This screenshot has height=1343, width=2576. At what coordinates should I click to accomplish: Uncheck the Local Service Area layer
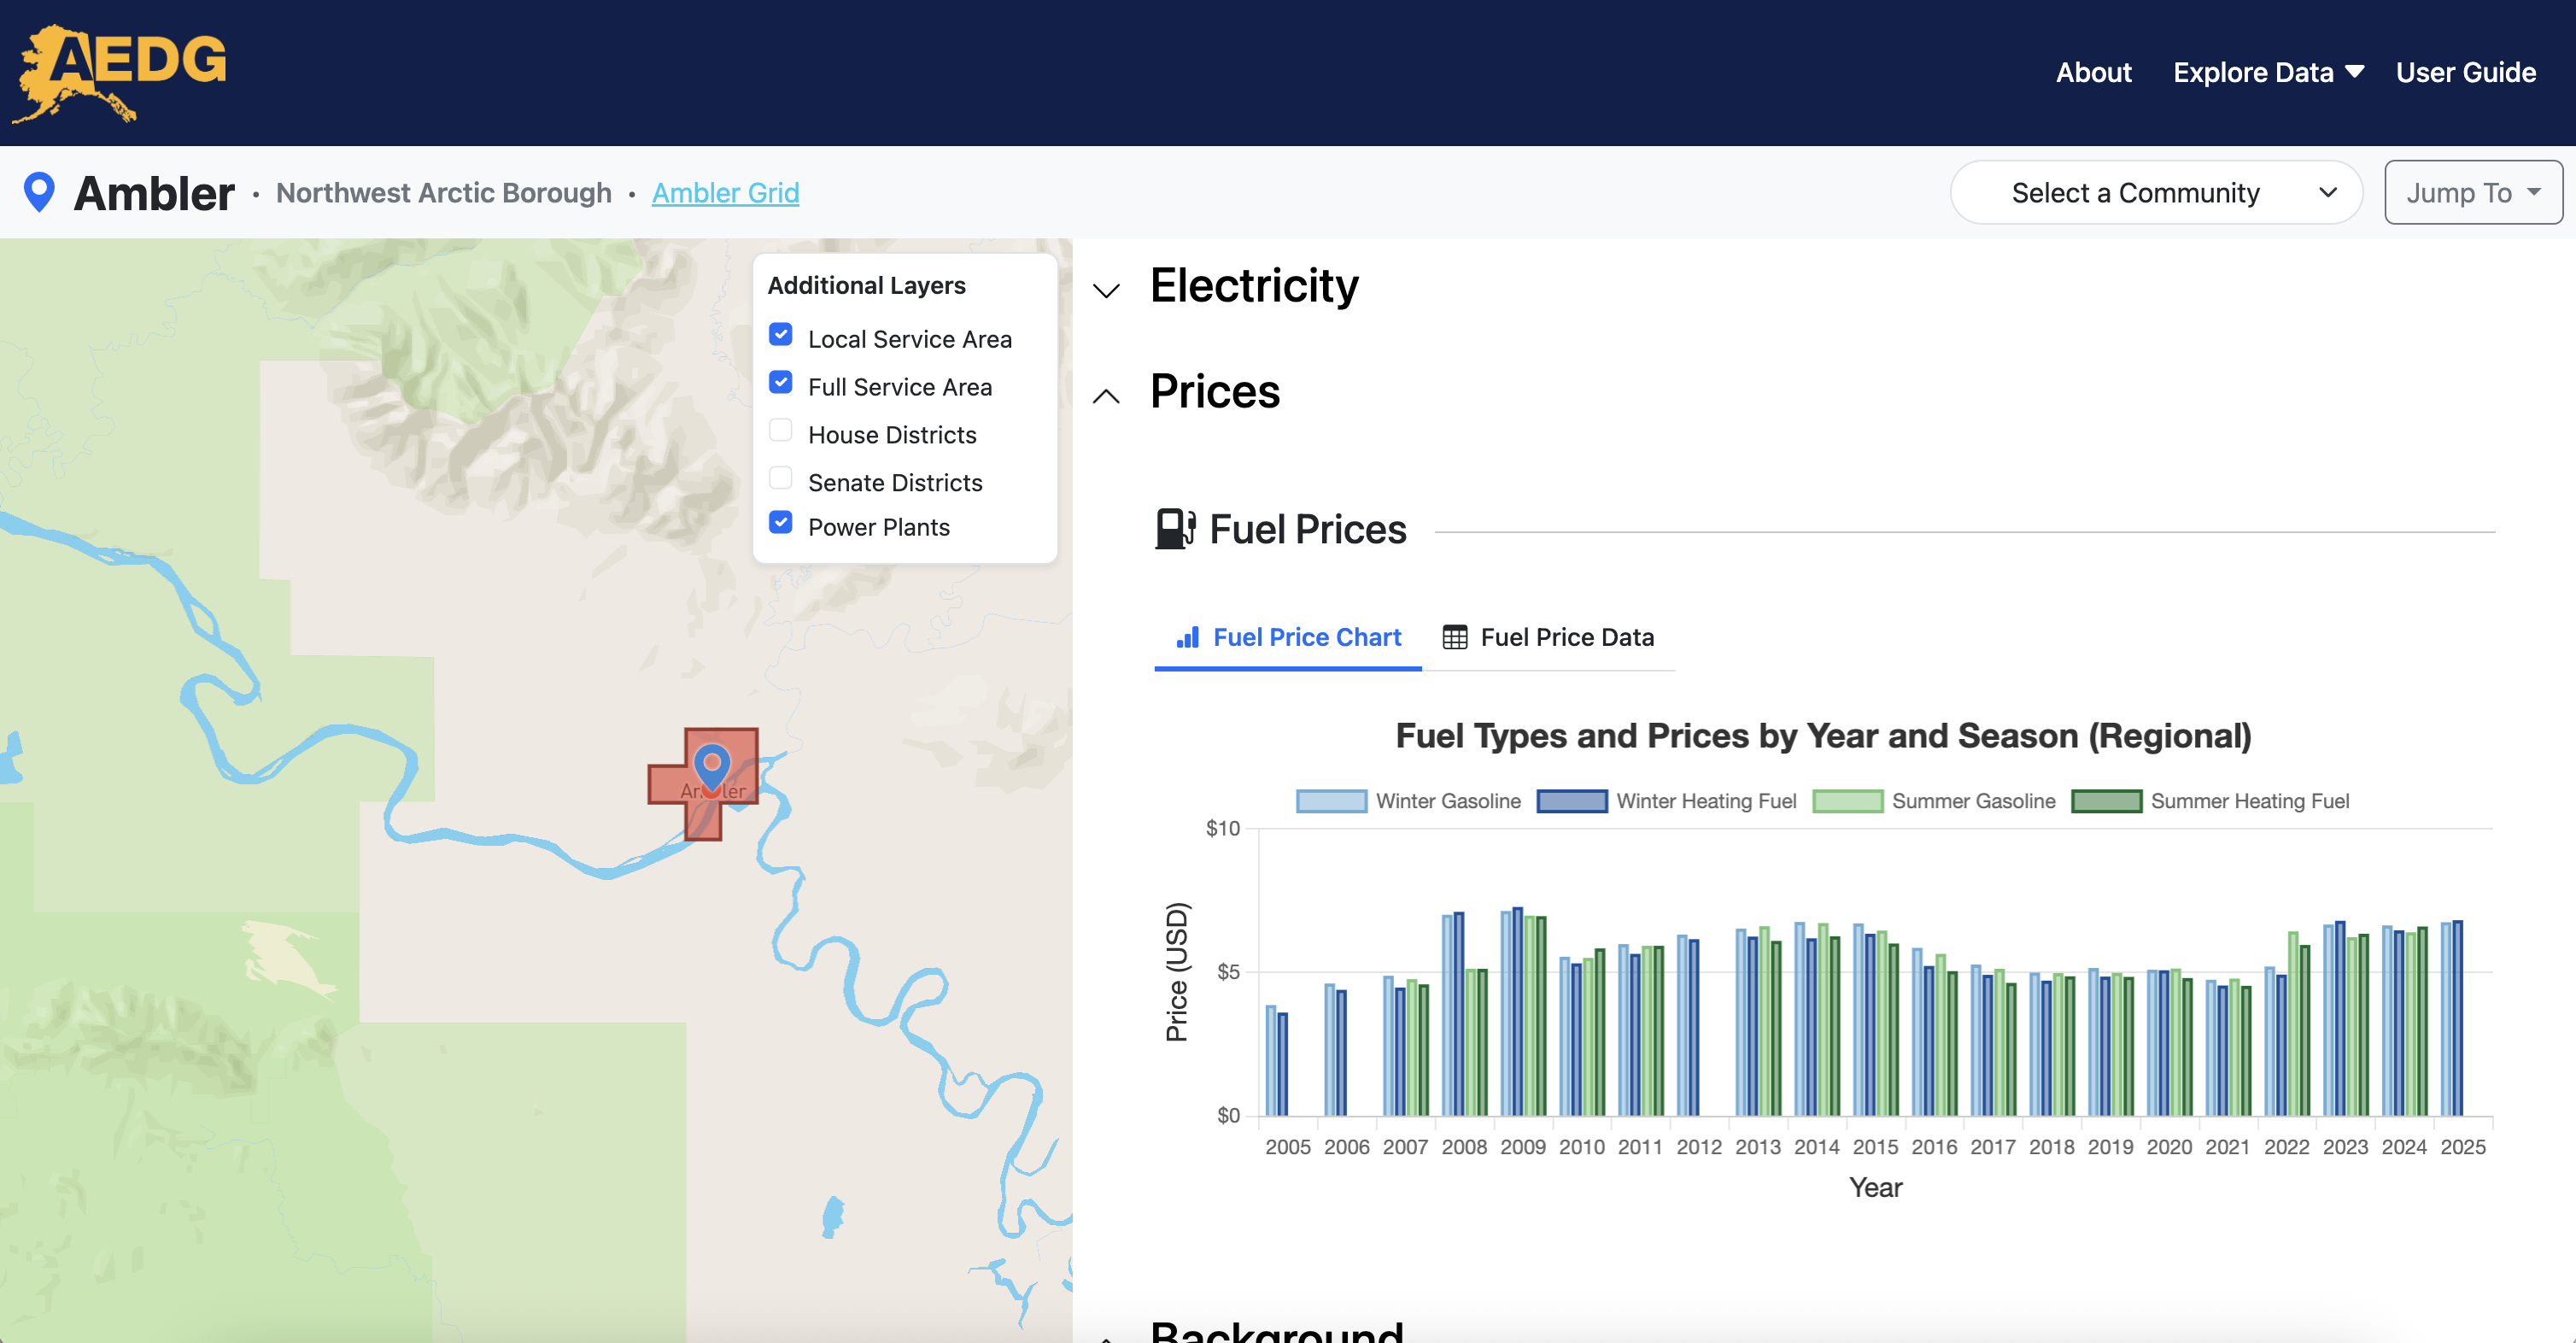click(781, 335)
